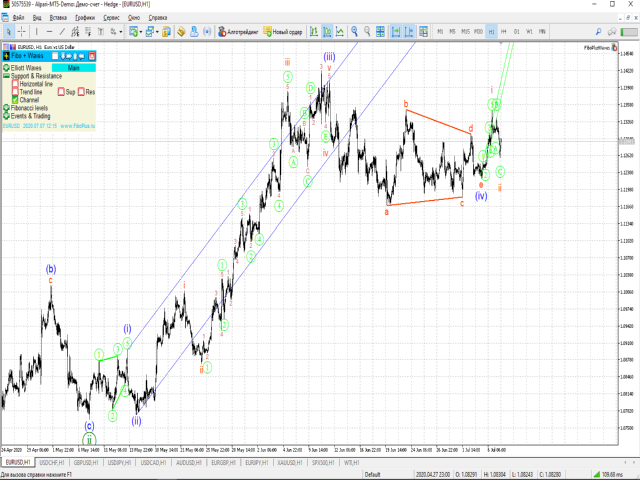
Task: Switch to USDCHF,H1 chart tab
Action: [52, 463]
